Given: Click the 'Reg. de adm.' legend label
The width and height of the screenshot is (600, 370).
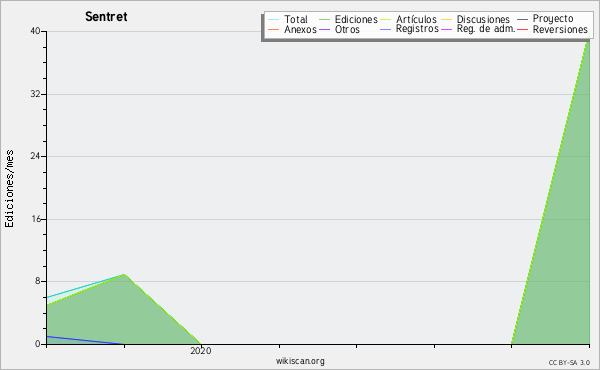Looking at the screenshot, I should click(x=486, y=29).
